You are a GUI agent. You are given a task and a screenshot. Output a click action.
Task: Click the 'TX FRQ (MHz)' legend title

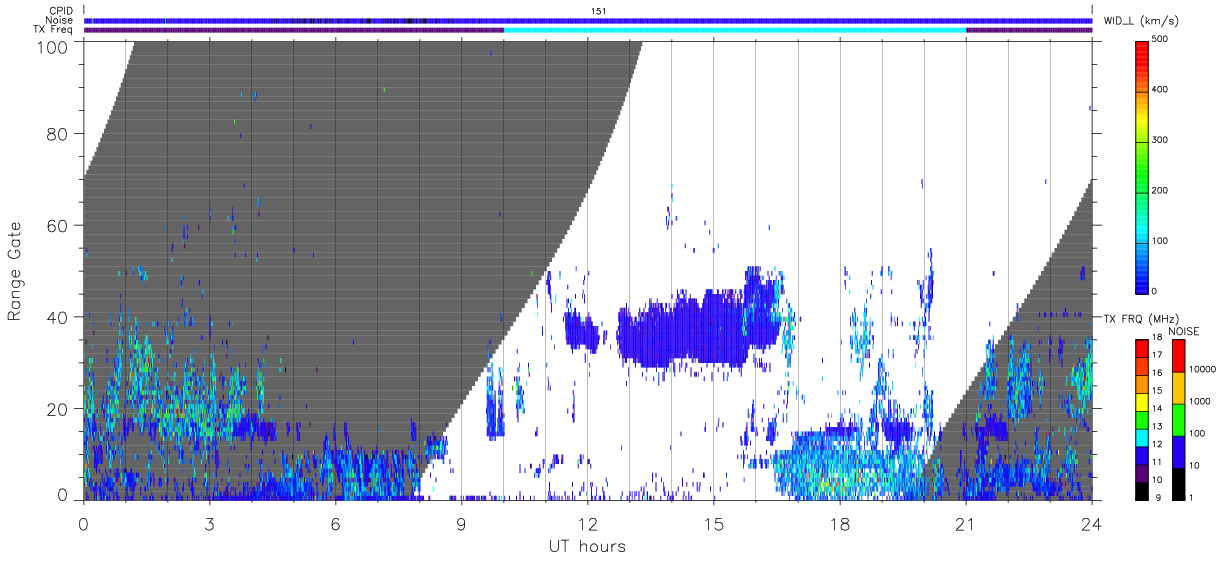click(1141, 318)
